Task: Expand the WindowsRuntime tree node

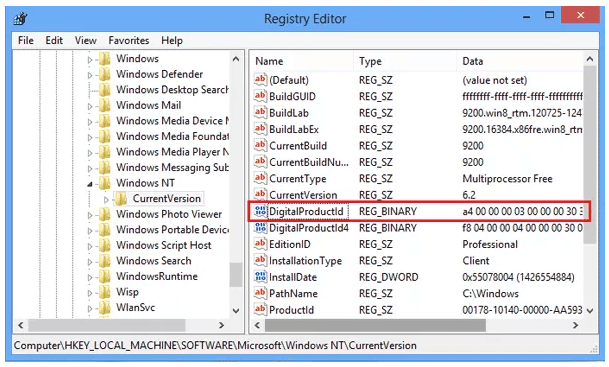Action: pyautogui.click(x=90, y=277)
